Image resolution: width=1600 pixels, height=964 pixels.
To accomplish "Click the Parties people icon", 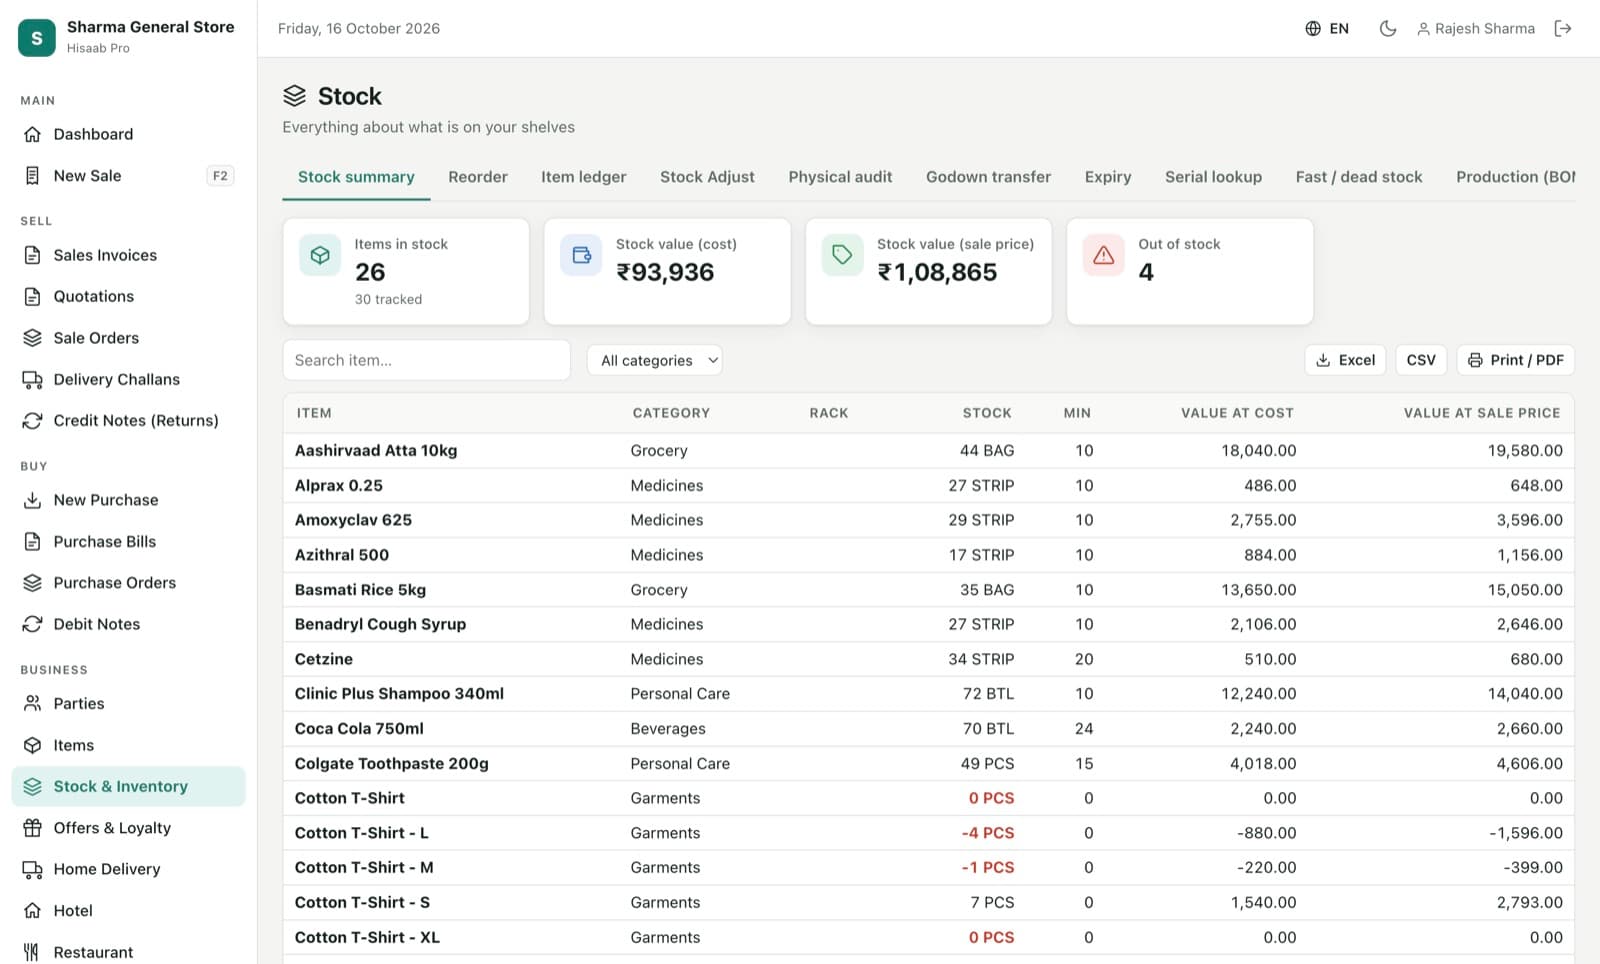I will click(33, 704).
